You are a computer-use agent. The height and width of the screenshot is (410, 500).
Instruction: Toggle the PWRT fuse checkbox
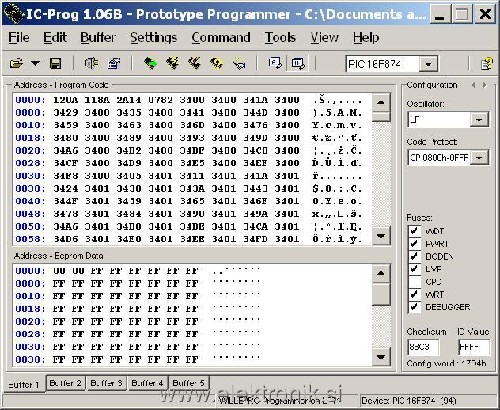pos(414,244)
